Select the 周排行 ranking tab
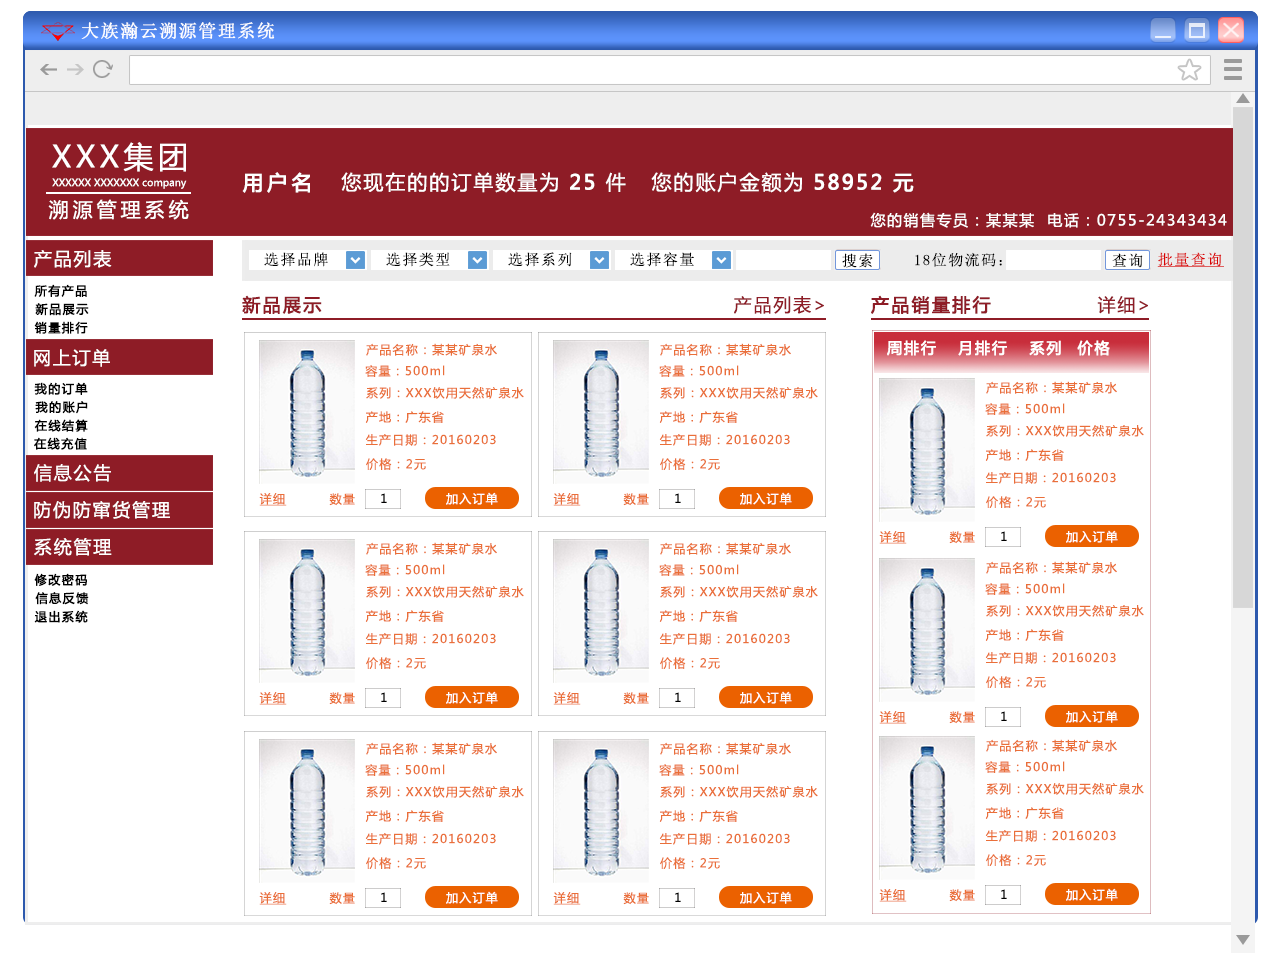This screenshot has width=1280, height=960. [911, 348]
